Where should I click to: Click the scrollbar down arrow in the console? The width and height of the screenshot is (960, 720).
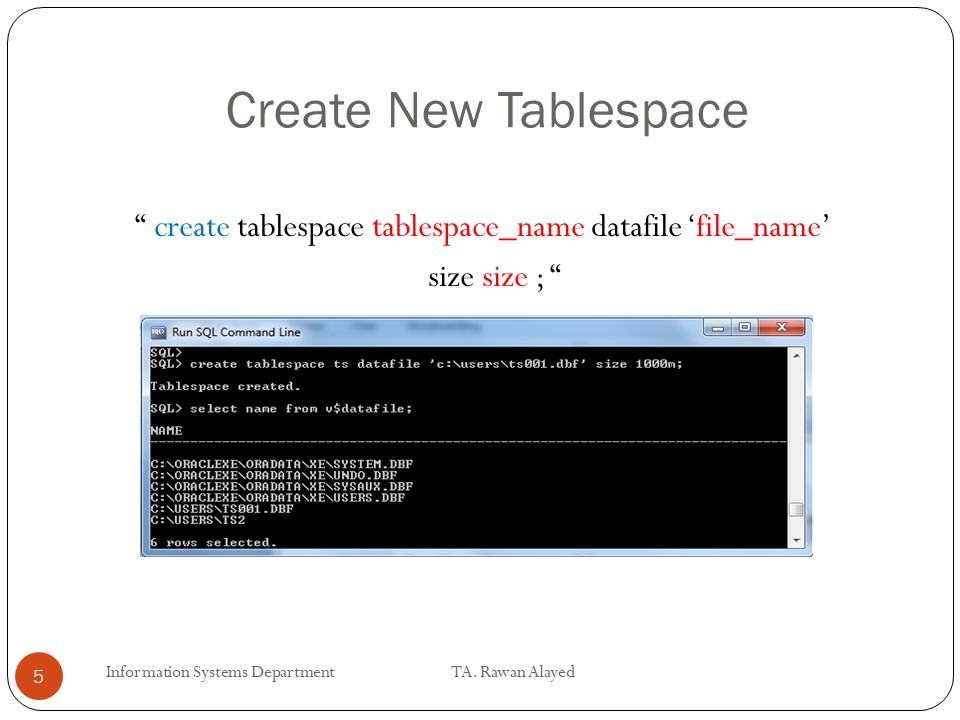click(797, 539)
